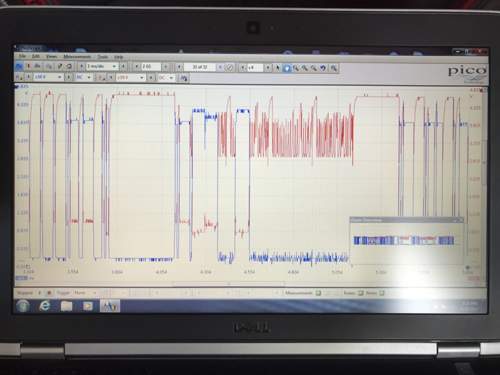Expand the Trigger mode None dropdown

[x=85, y=293]
